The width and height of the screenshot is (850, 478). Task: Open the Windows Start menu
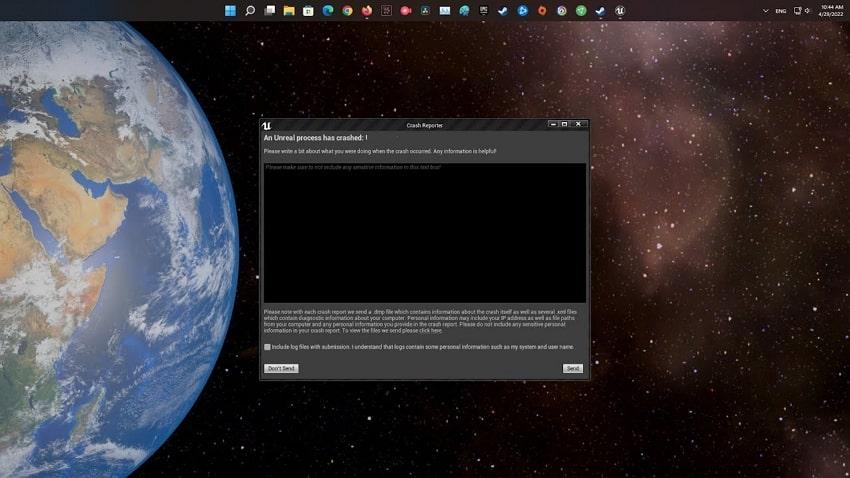pyautogui.click(x=230, y=11)
